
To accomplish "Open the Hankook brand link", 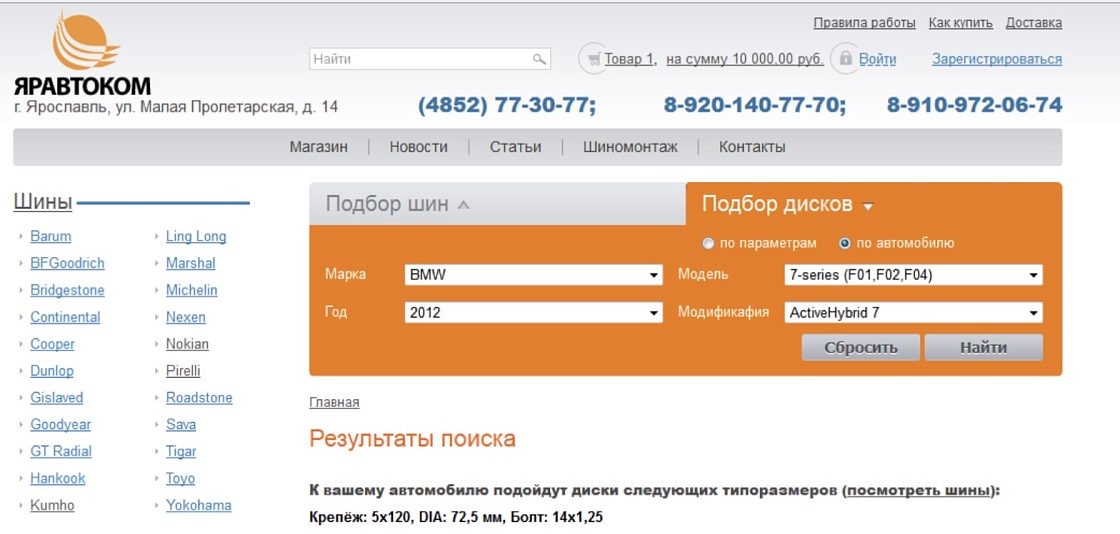I will click(57, 478).
